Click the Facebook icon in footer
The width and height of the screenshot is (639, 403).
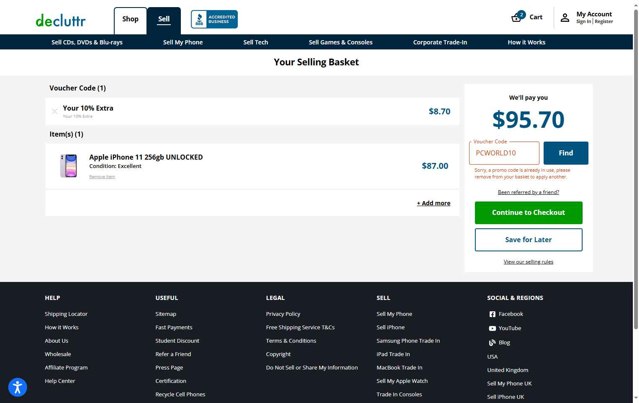tap(492, 314)
